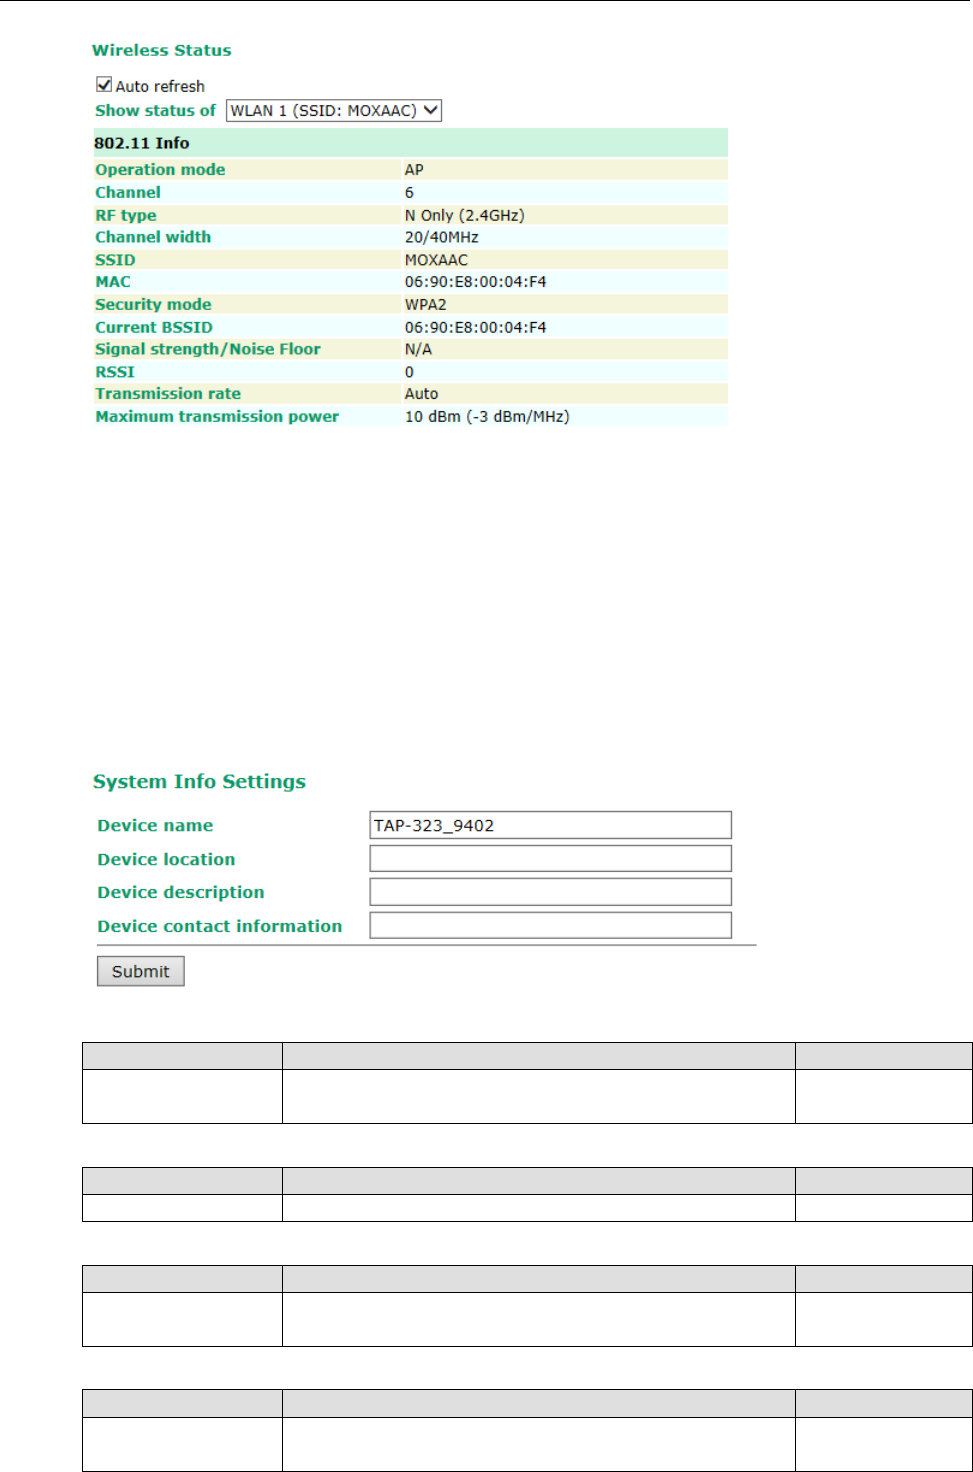Focus the Device name input field

click(550, 825)
